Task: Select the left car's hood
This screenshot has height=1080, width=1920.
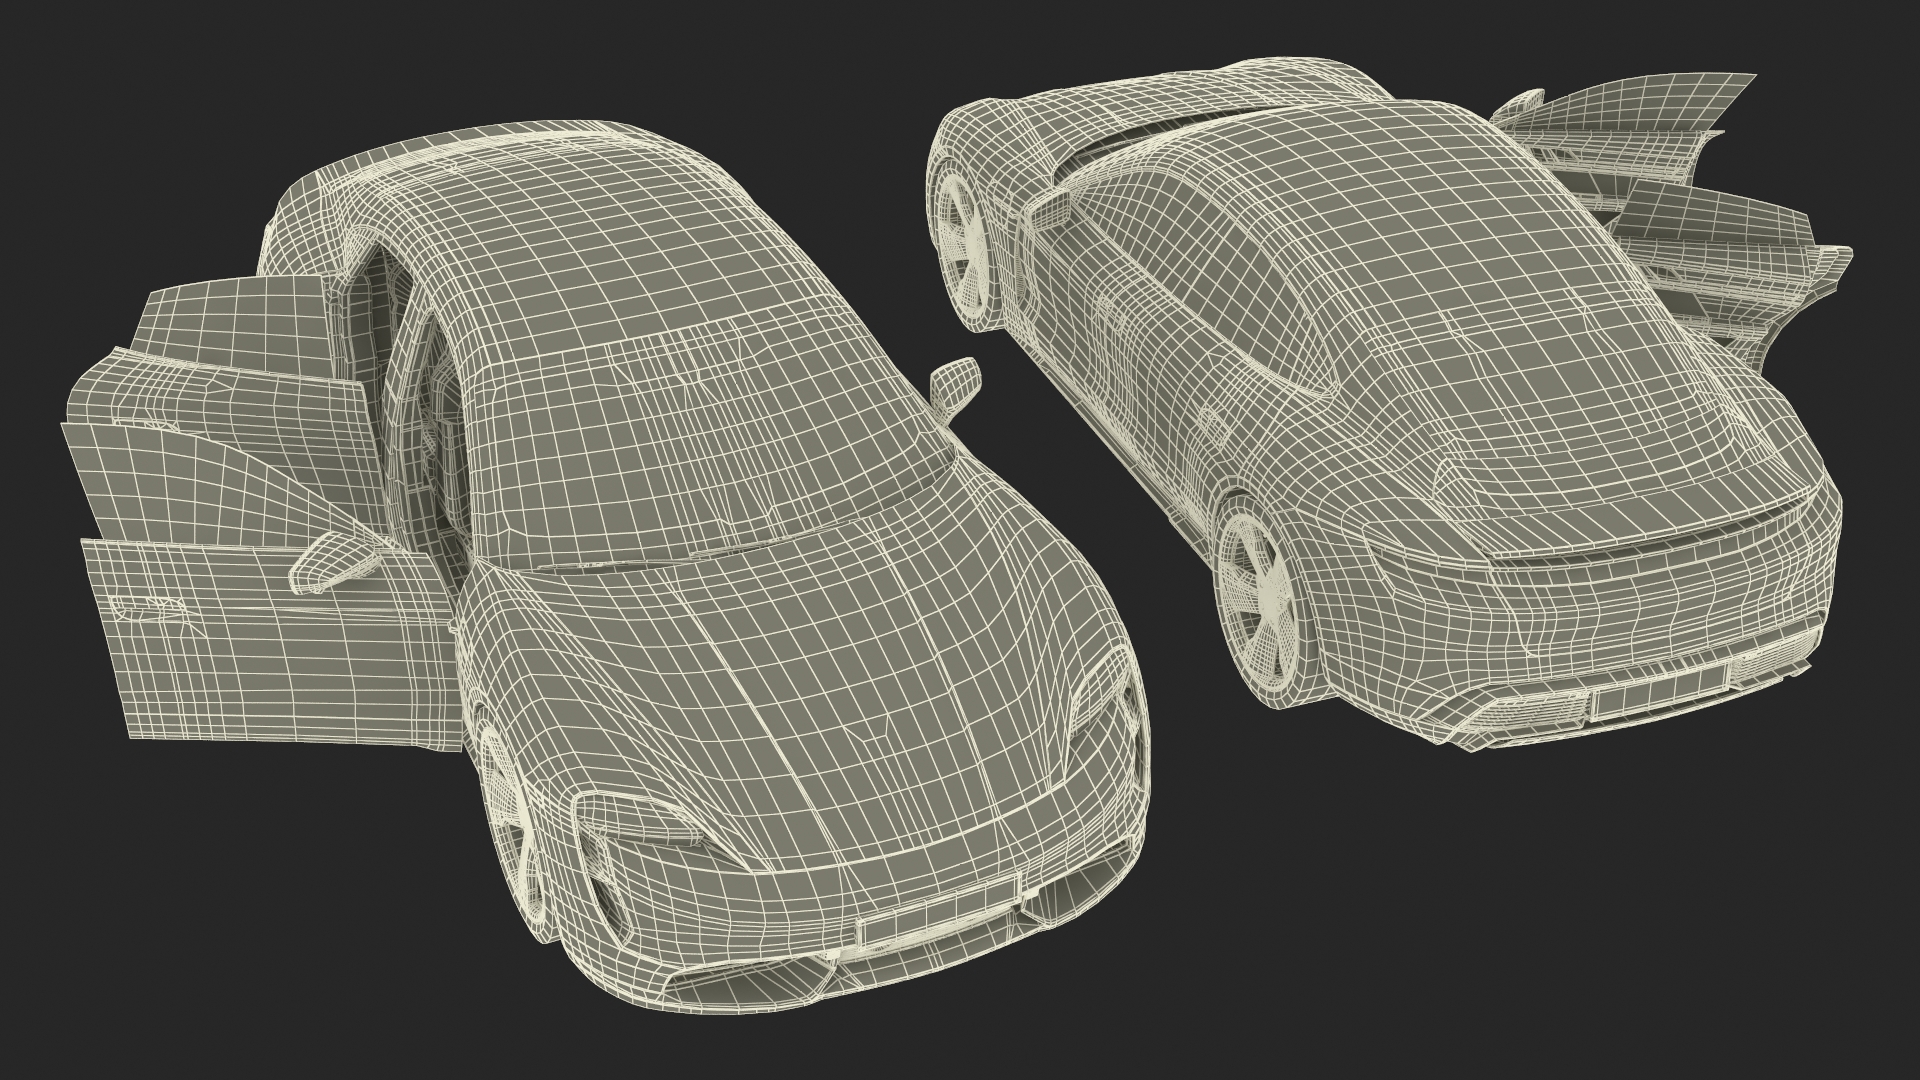Action: tap(800, 690)
